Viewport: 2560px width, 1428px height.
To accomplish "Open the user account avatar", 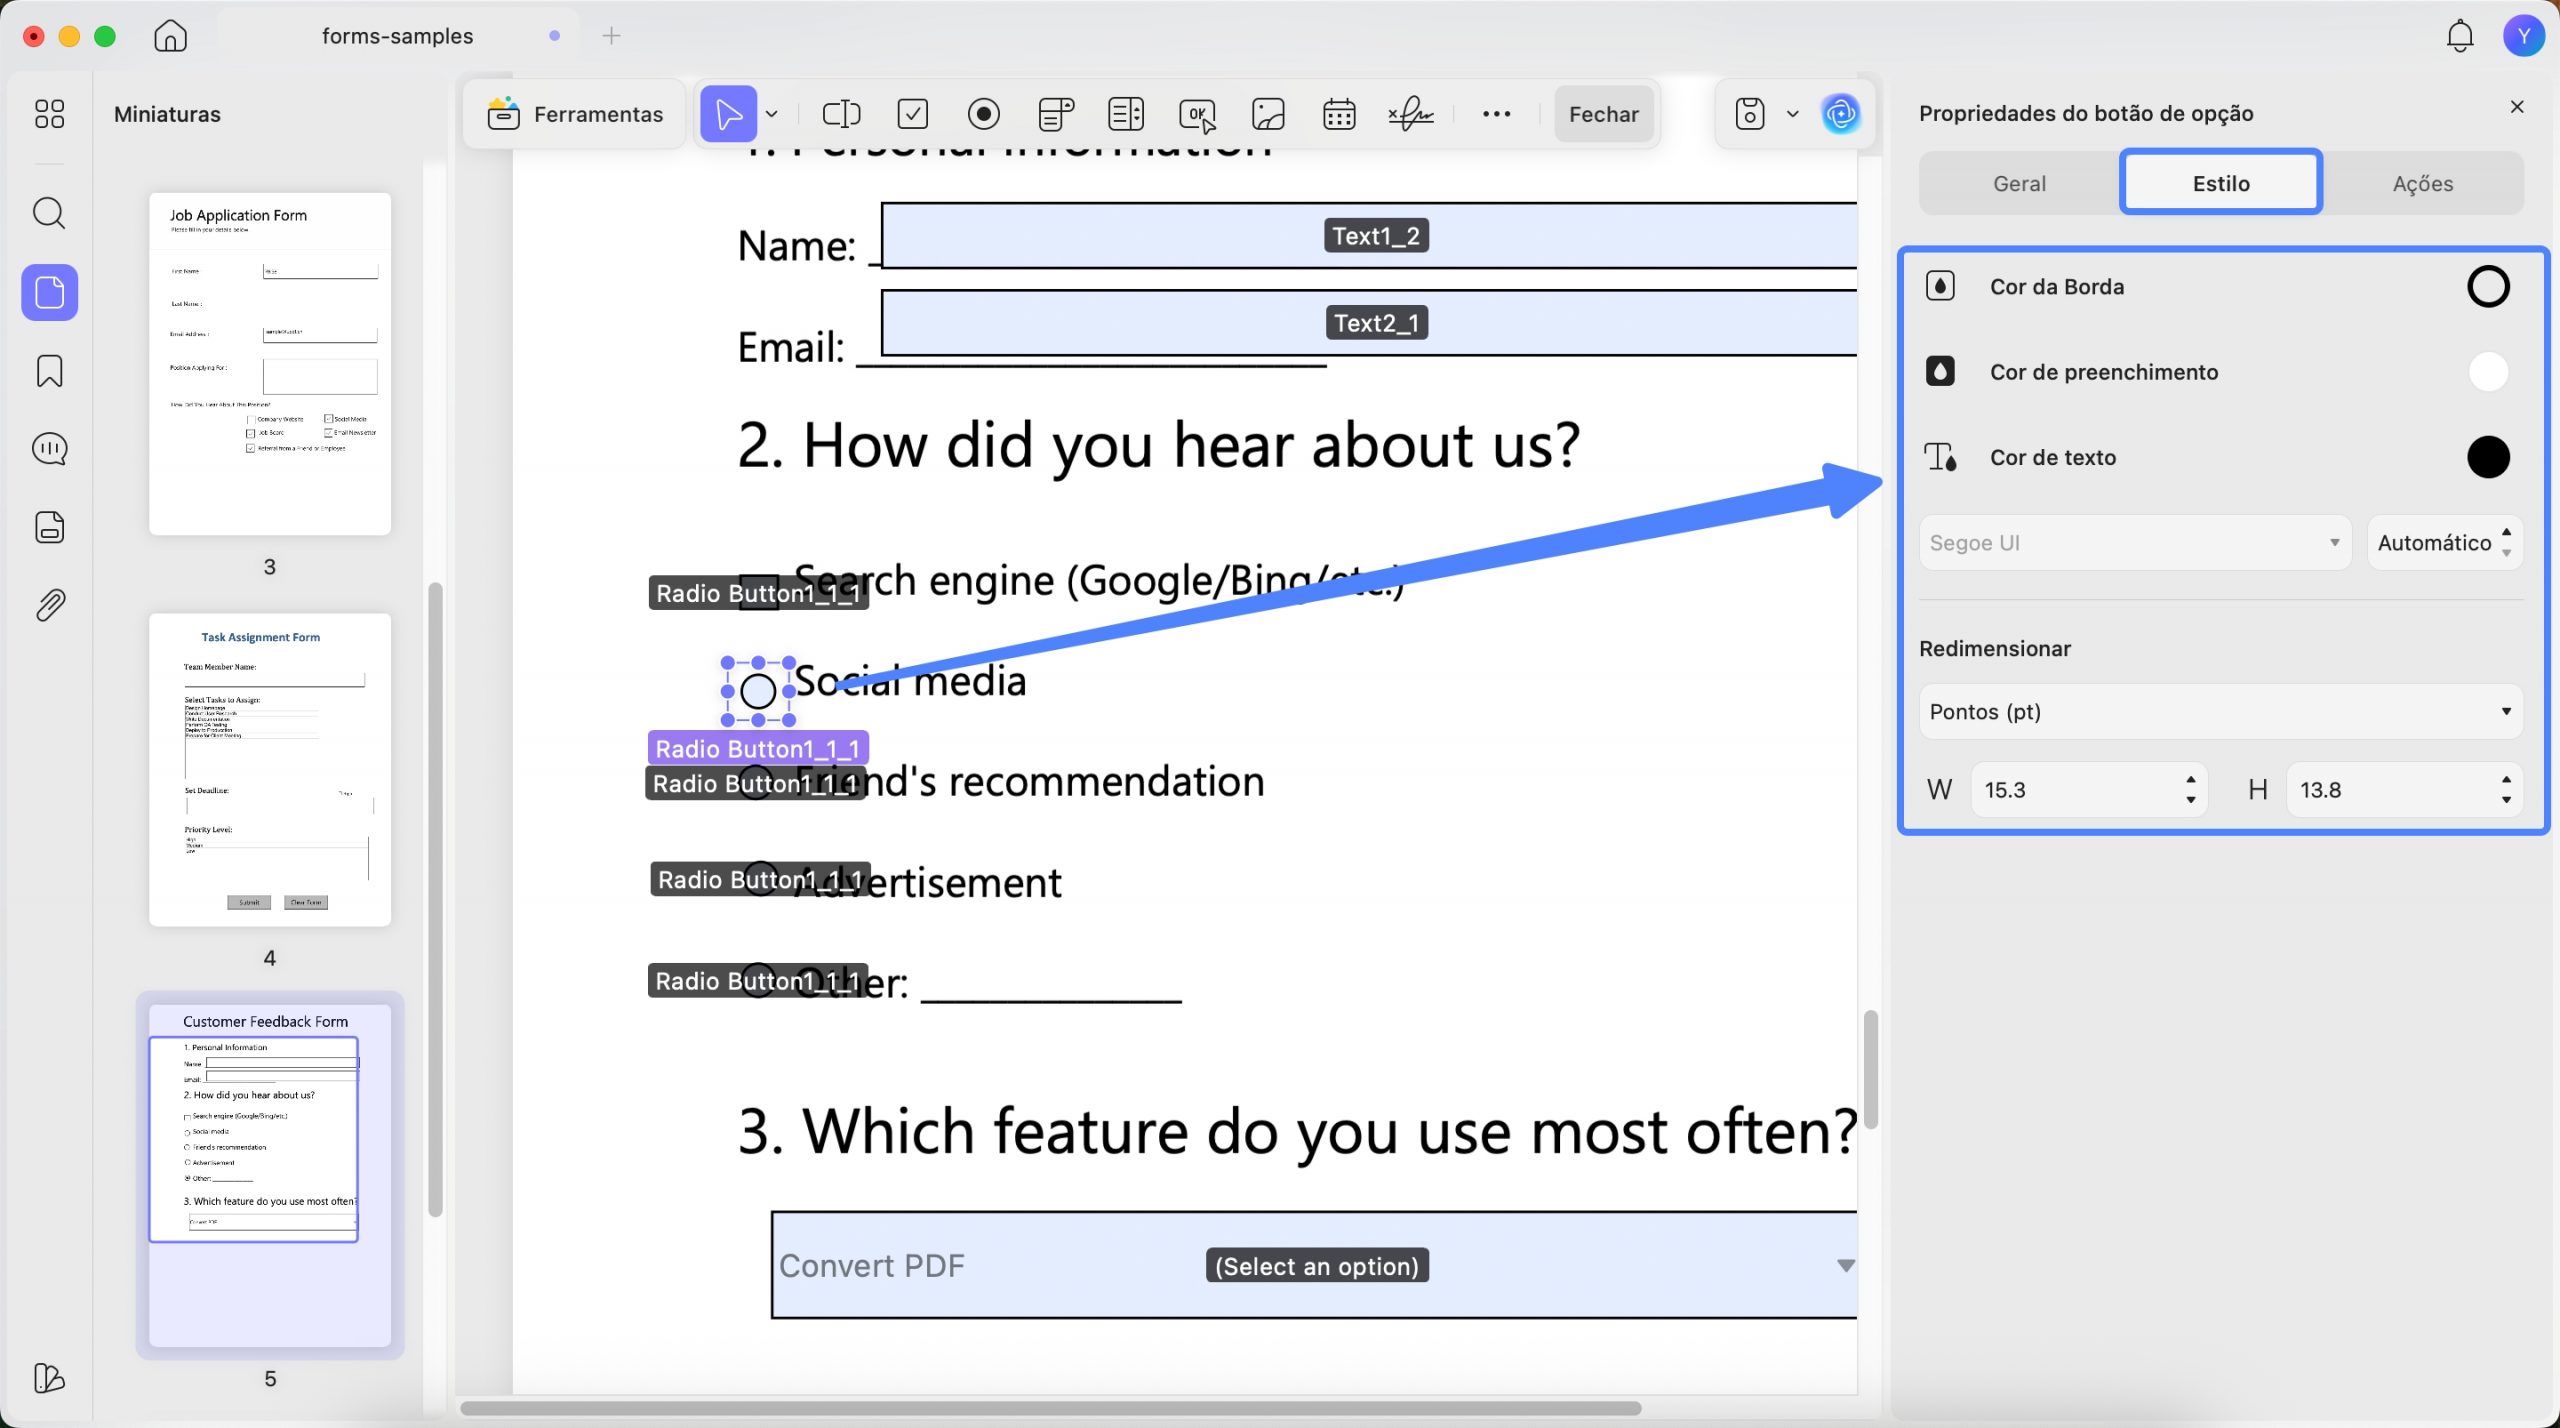I will (x=2524, y=36).
